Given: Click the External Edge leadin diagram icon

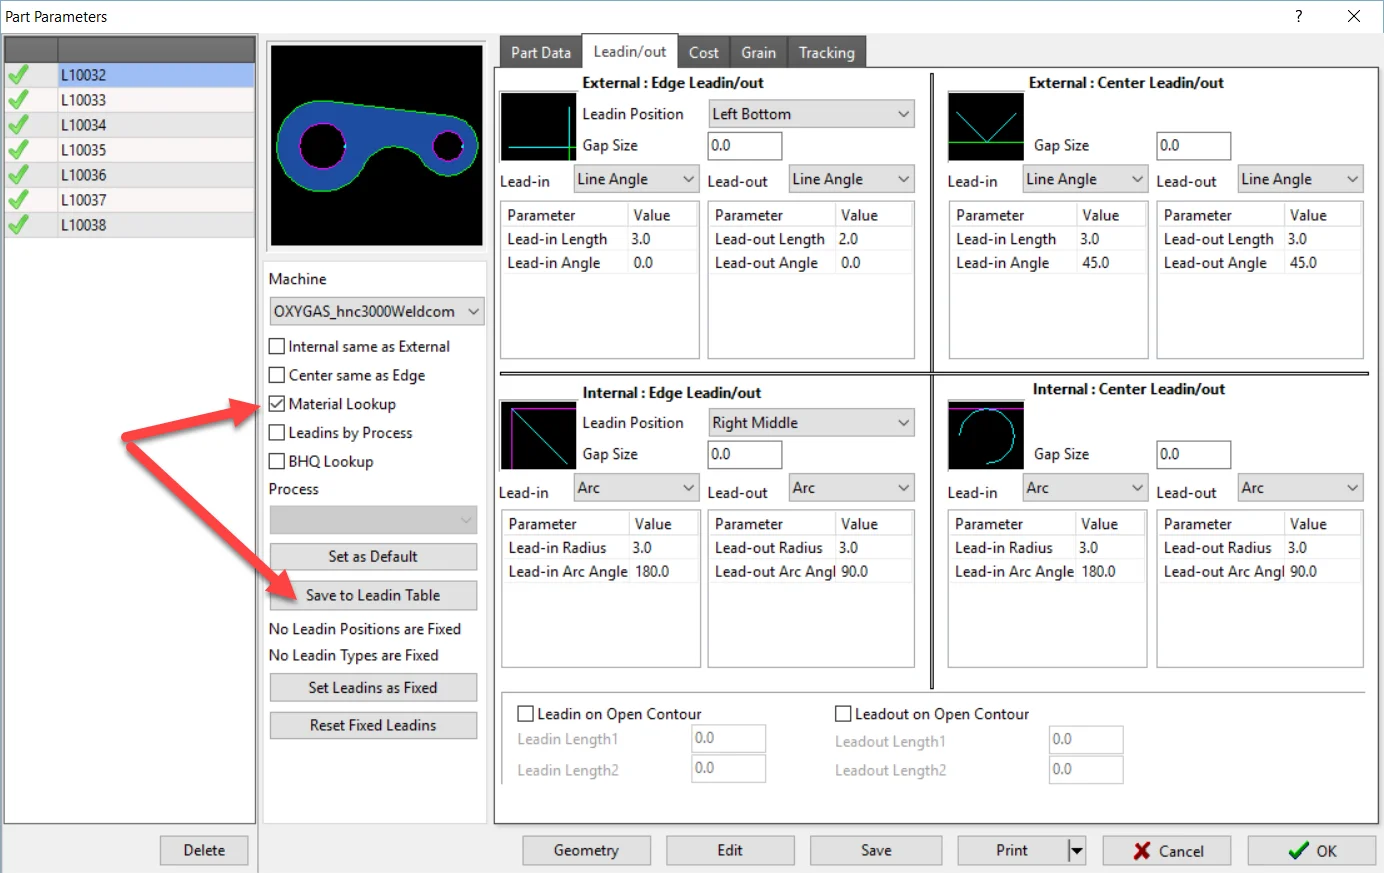Looking at the screenshot, I should click(538, 127).
